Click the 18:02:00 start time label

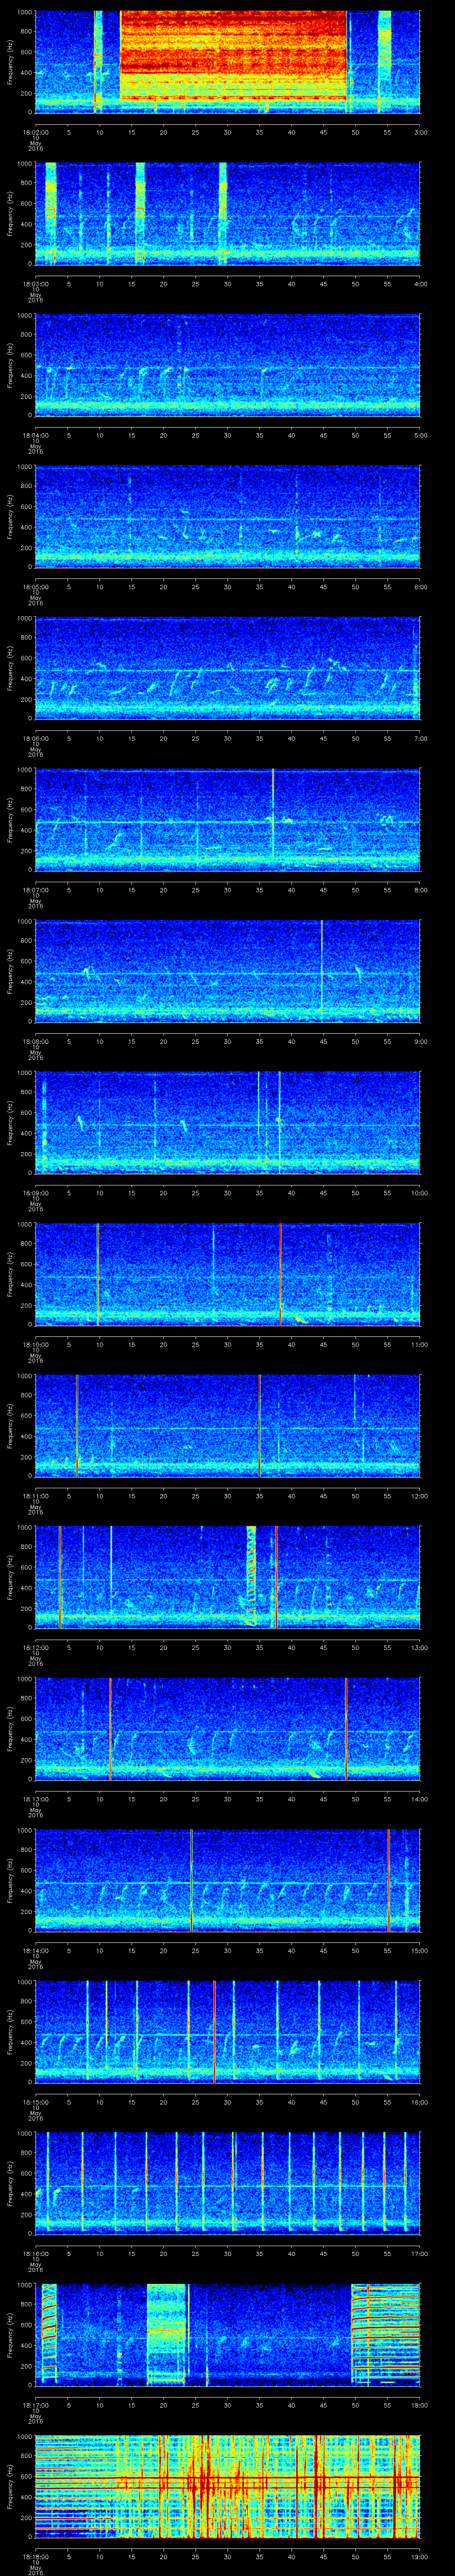coord(35,132)
